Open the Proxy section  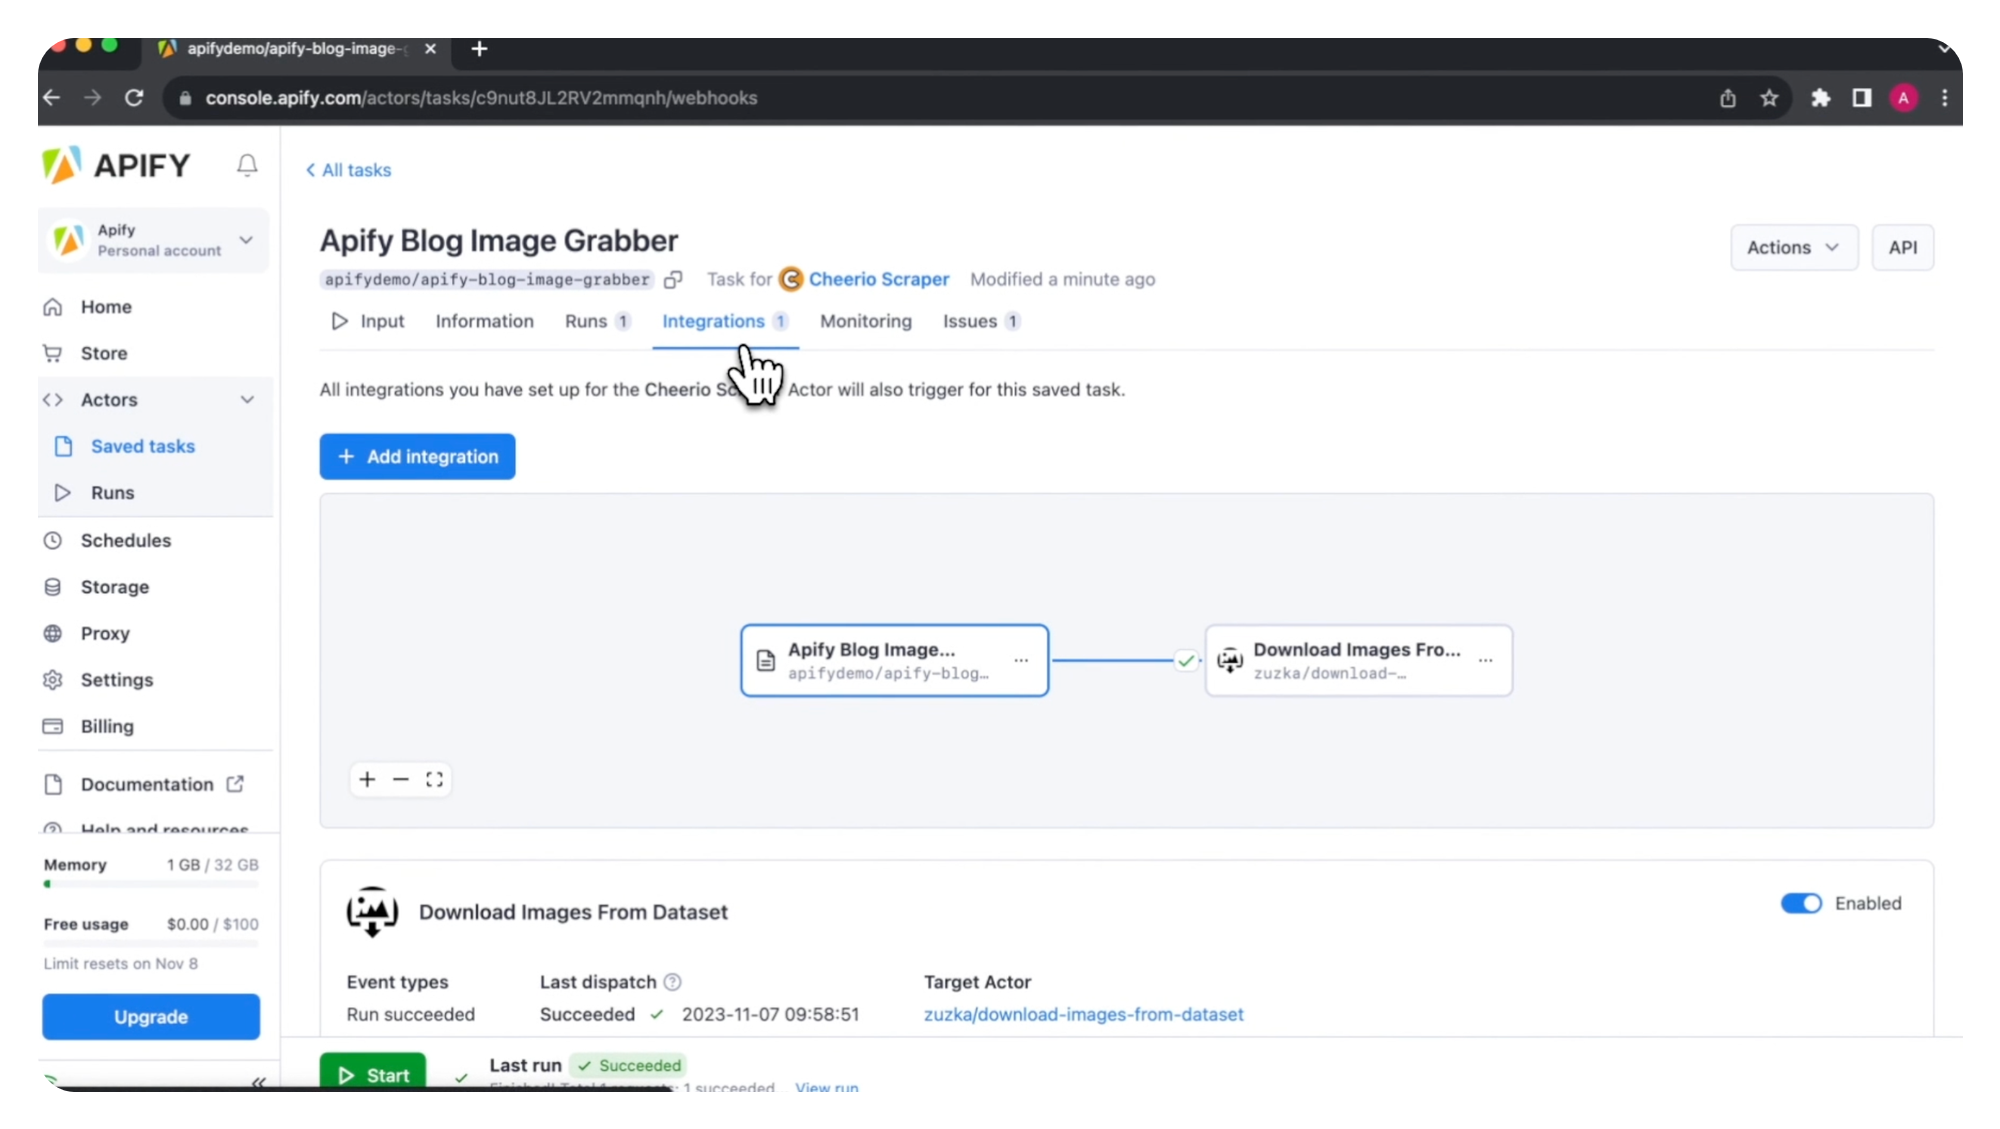click(x=105, y=633)
